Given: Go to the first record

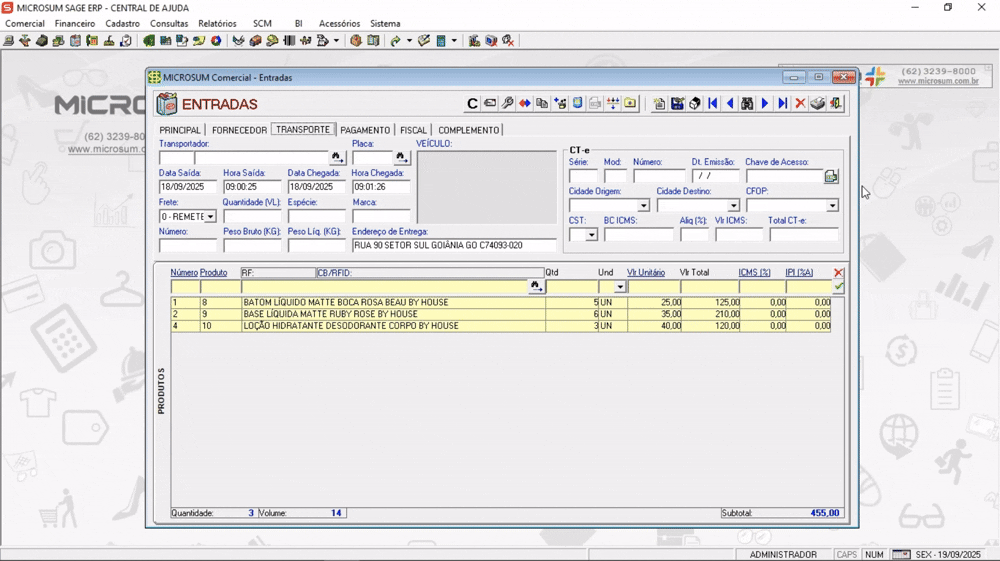Looking at the screenshot, I should [x=712, y=103].
